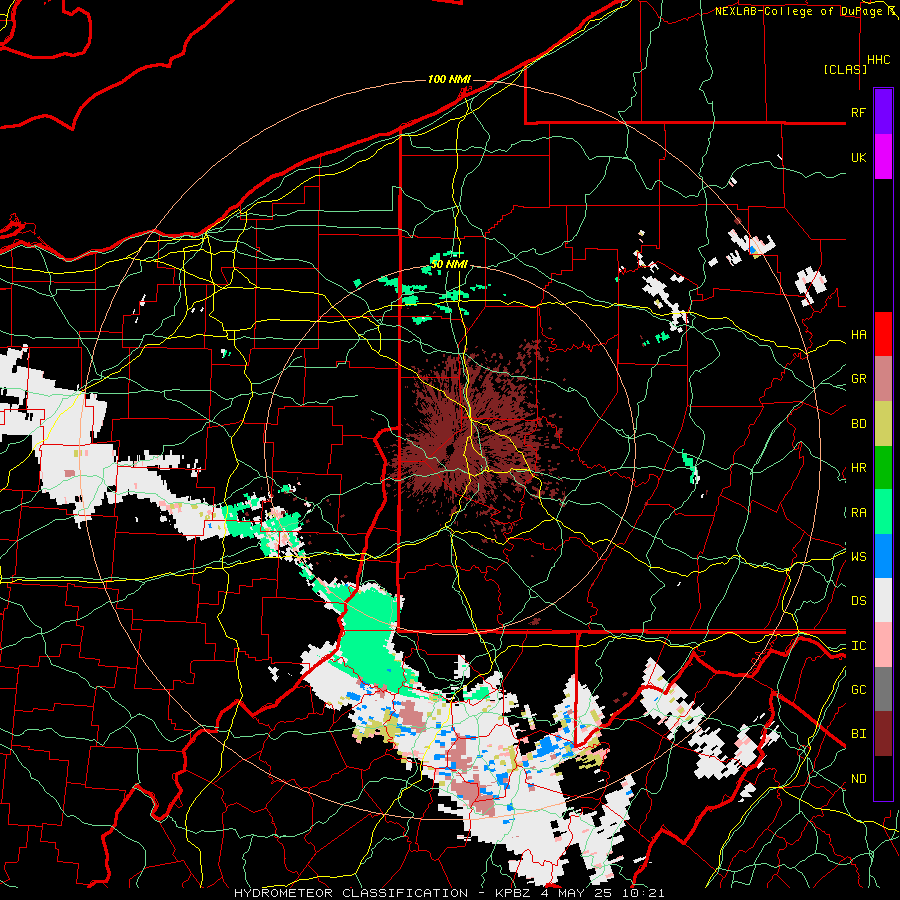The width and height of the screenshot is (900, 900).
Task: Click the Hydrometeor Classification KPBZ title caption
Action: tap(449, 893)
